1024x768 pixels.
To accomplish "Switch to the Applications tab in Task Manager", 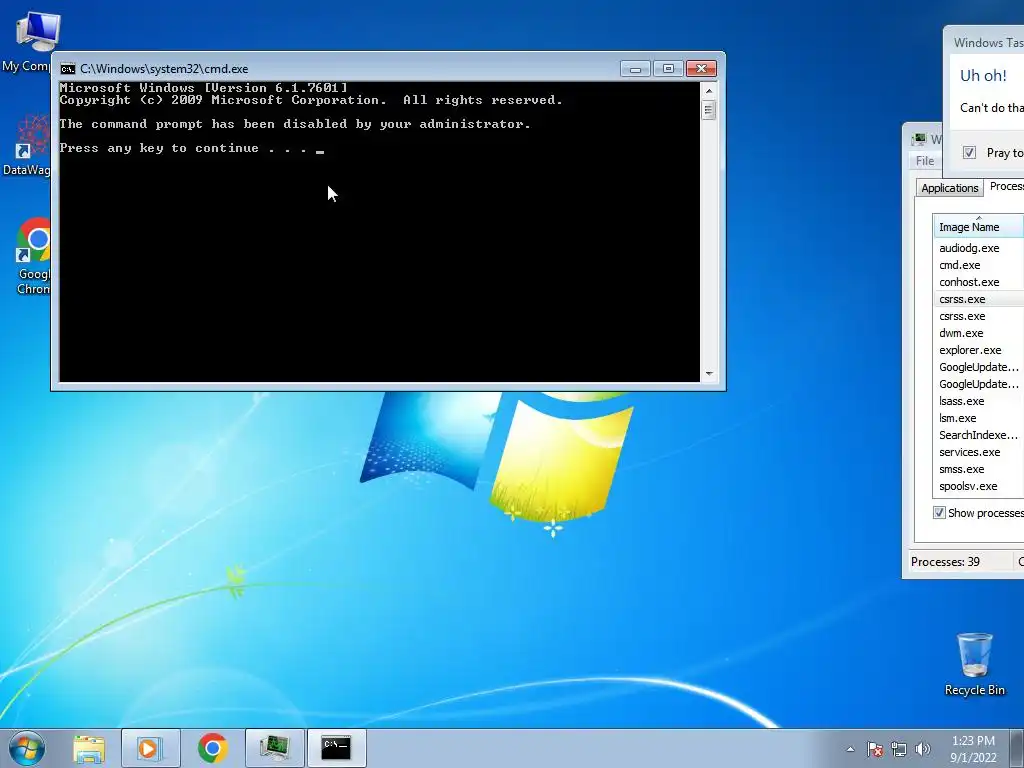I will pos(950,188).
